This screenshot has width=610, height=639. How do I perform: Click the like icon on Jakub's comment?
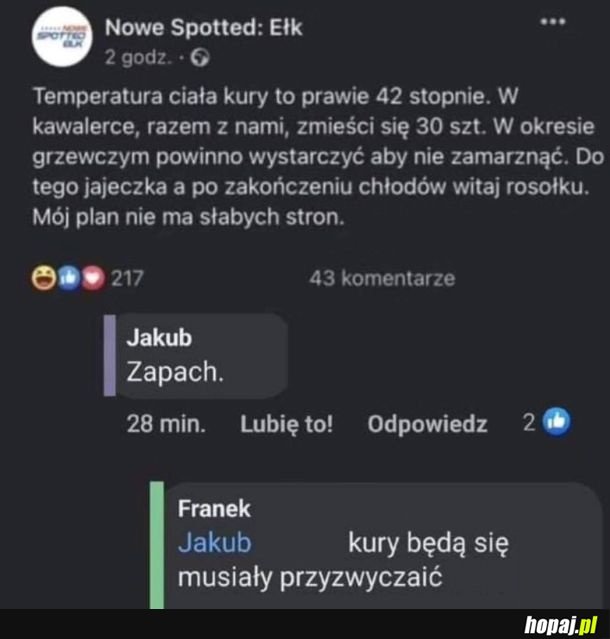pos(555,423)
